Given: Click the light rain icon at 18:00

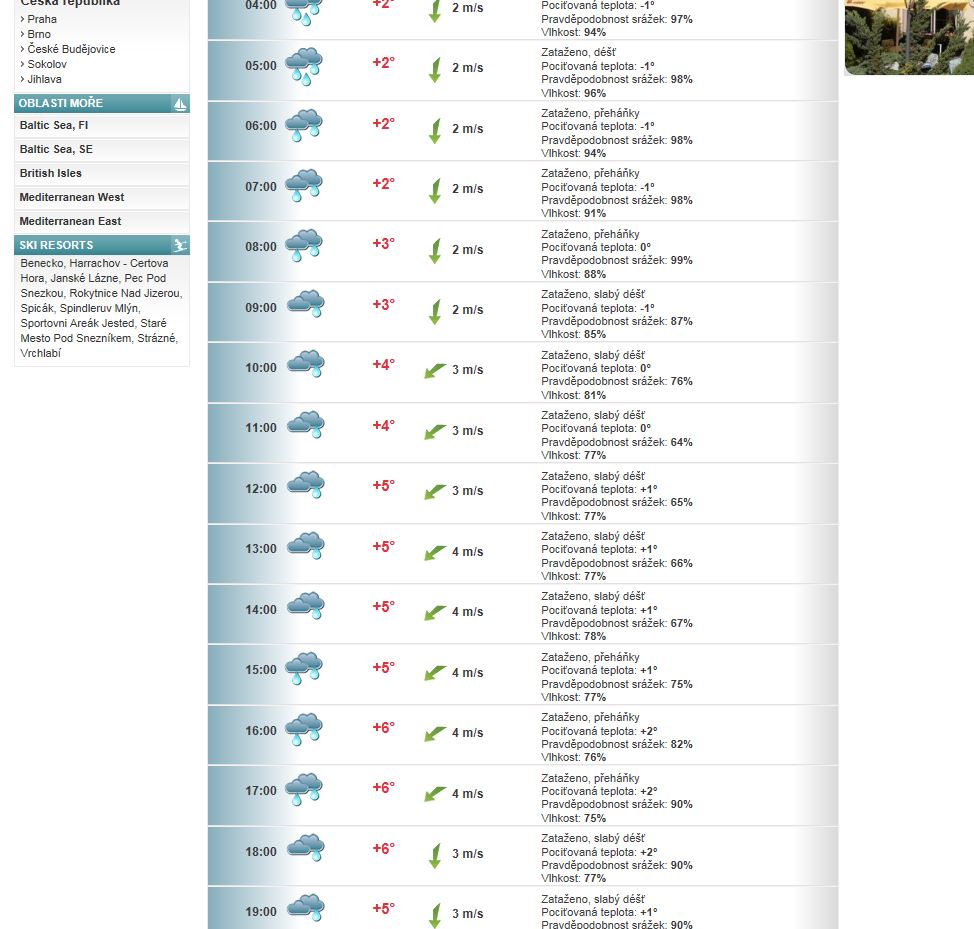Looking at the screenshot, I should 305,848.
